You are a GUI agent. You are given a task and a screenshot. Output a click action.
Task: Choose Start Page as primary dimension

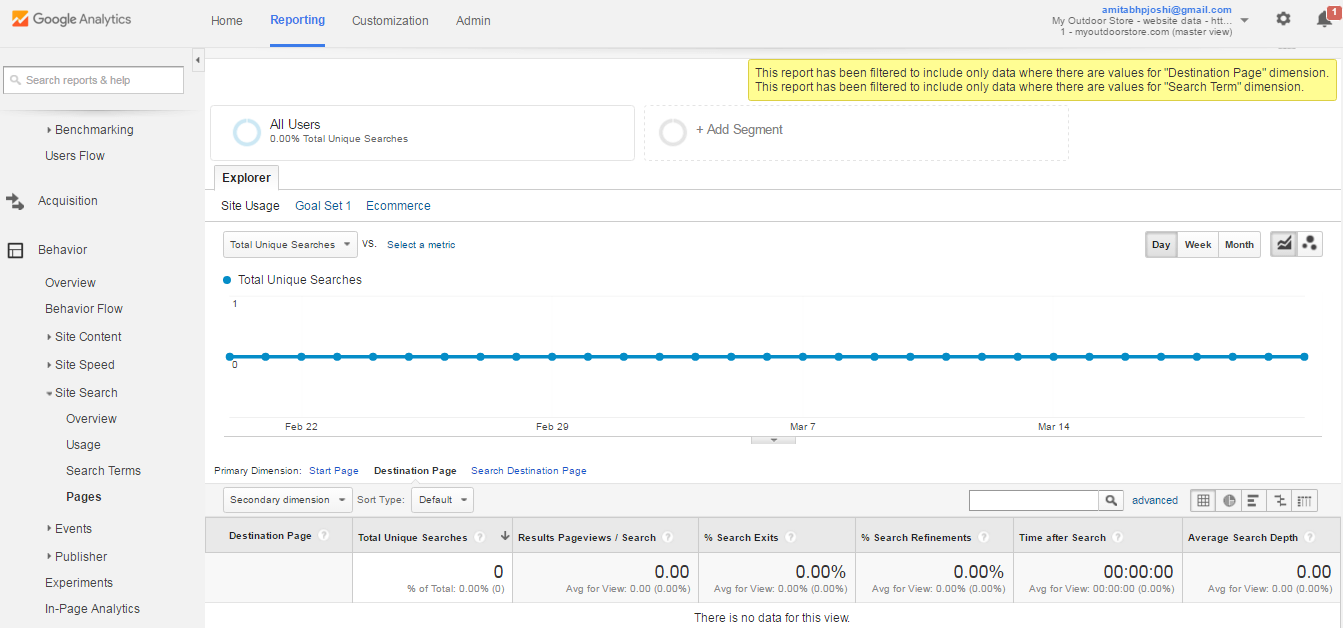333,471
